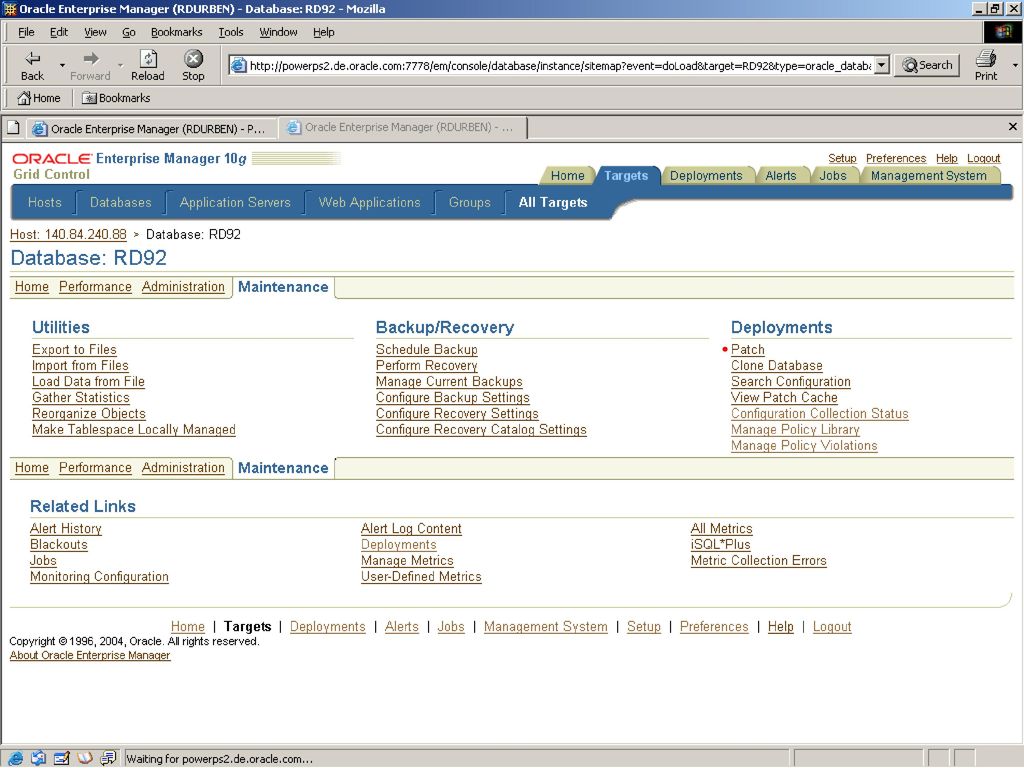Click the Search button in toolbar

click(x=927, y=65)
